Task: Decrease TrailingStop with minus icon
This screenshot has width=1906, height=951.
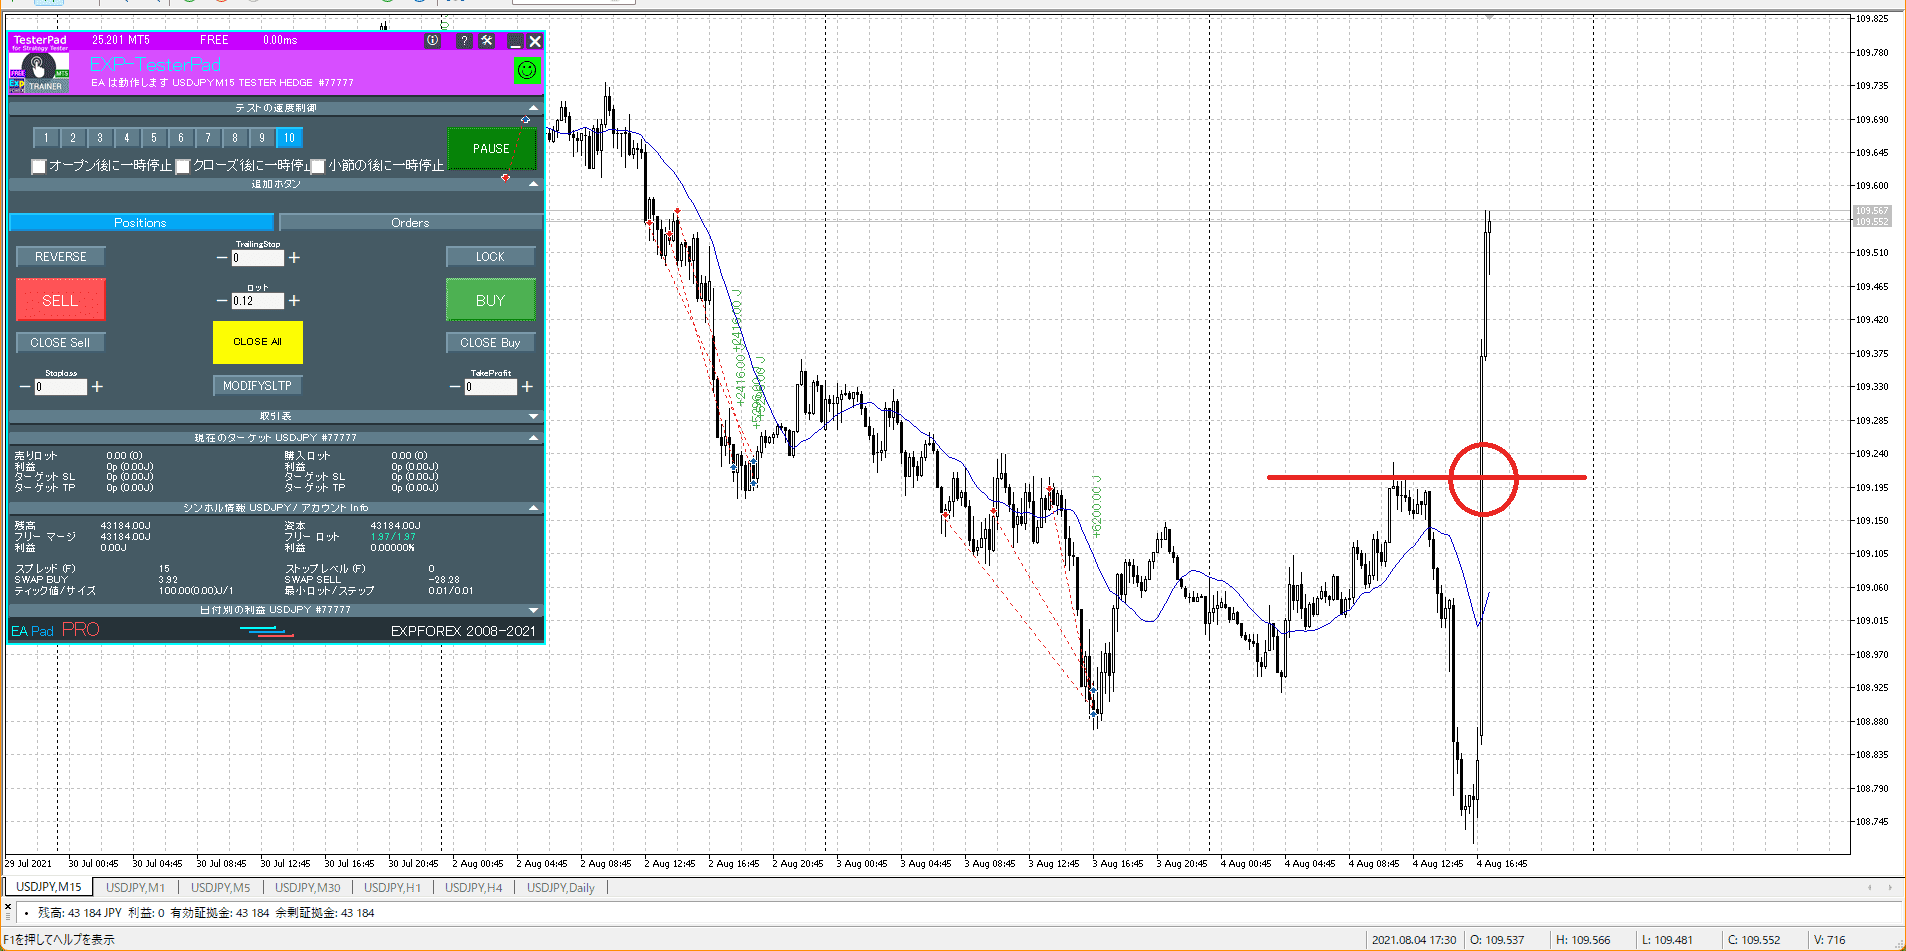Action: (x=222, y=258)
